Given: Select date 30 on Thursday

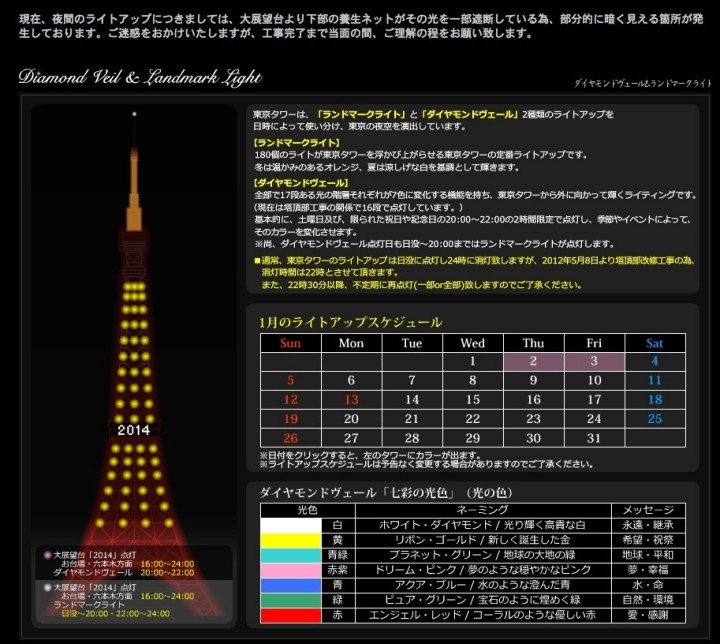Looking at the screenshot, I should click(x=533, y=439).
